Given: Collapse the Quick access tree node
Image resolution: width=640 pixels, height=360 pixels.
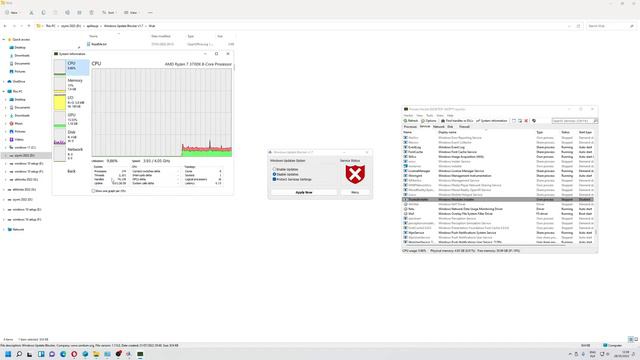Looking at the screenshot, I should [4, 40].
